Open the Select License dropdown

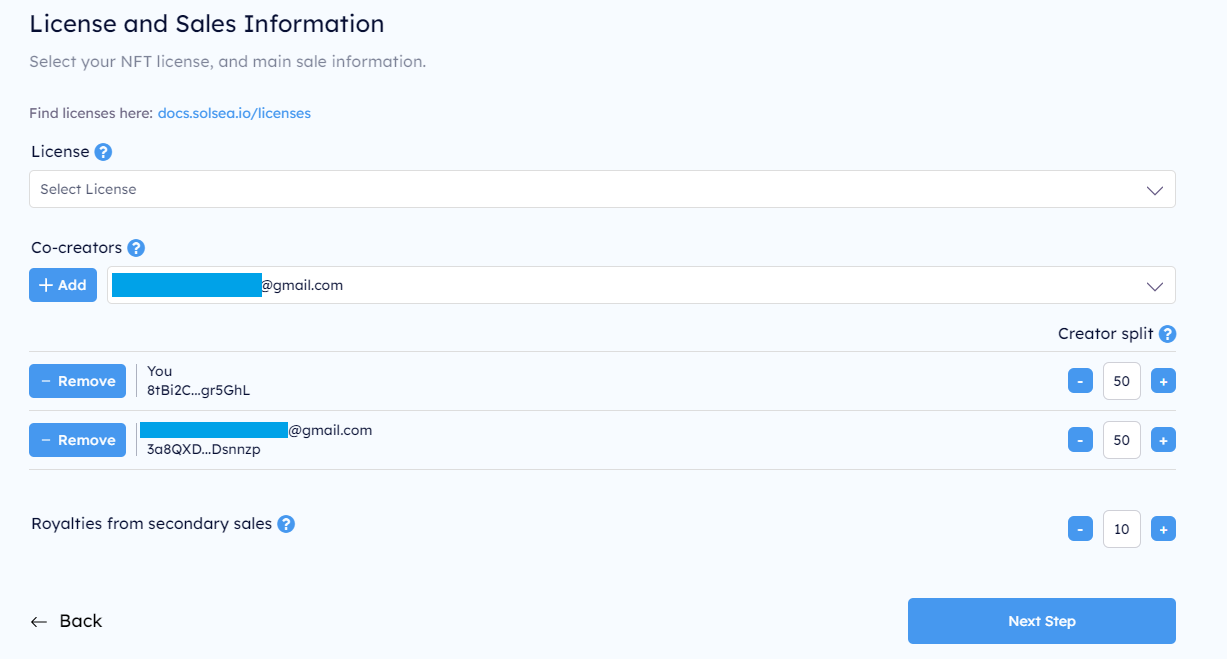point(602,189)
